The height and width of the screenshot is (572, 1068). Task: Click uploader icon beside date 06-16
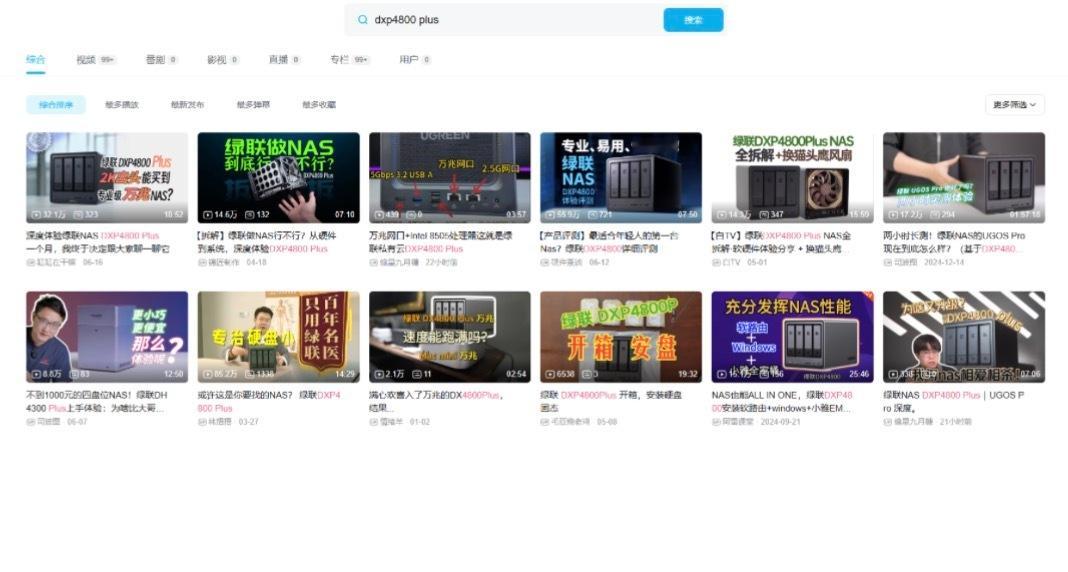pos(31,262)
